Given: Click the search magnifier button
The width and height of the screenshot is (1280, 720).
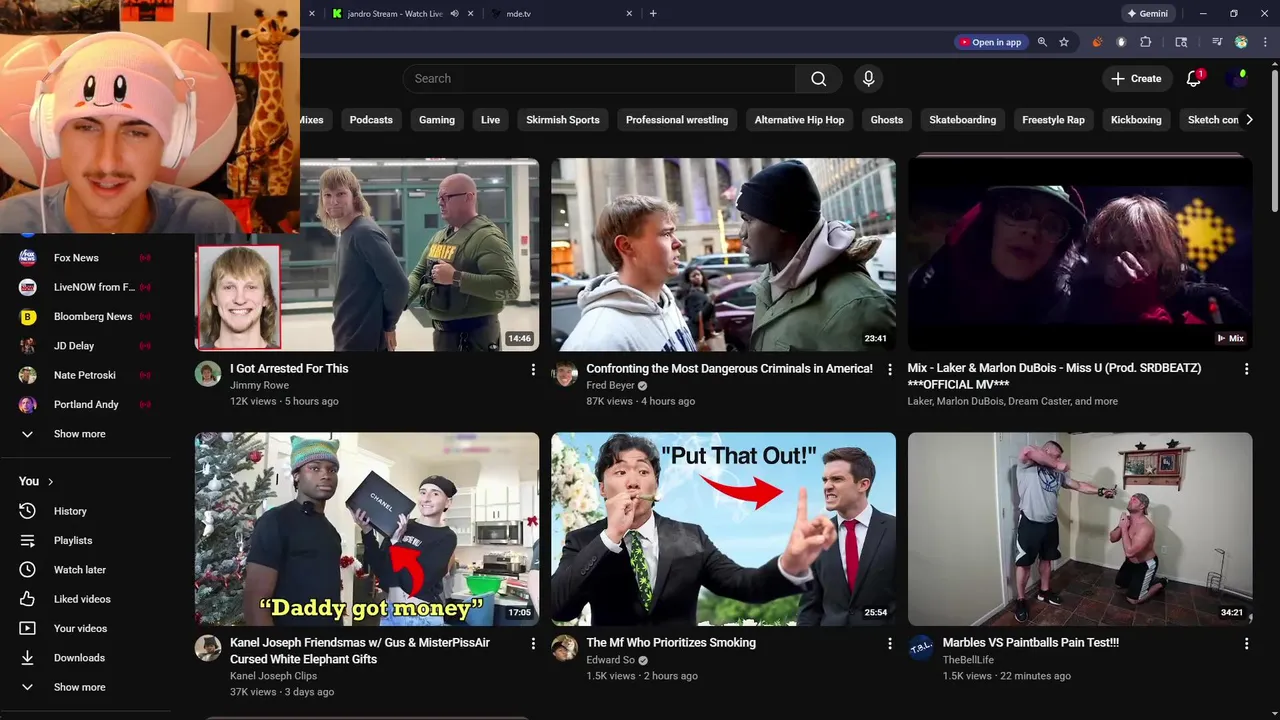Looking at the screenshot, I should tap(818, 79).
